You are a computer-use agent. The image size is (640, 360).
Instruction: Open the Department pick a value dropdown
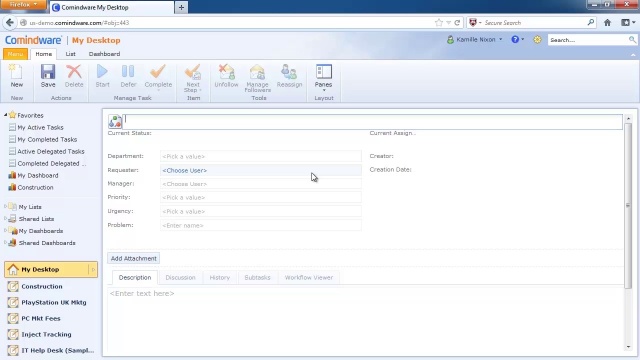pos(260,156)
